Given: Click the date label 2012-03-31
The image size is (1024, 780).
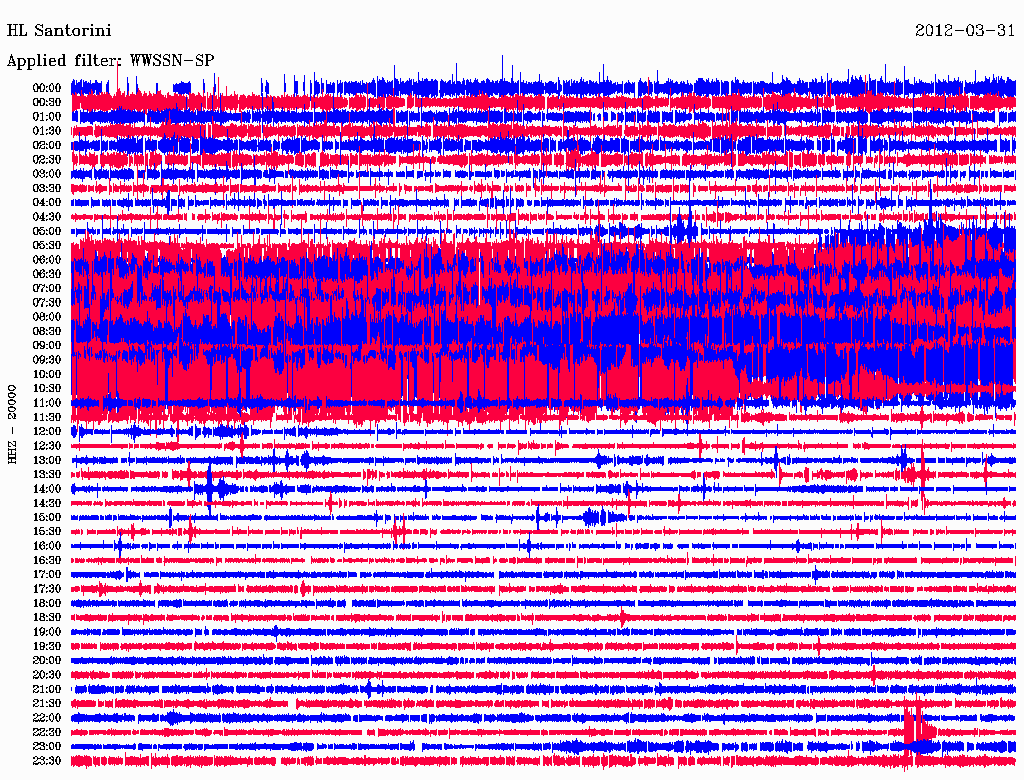Looking at the screenshot, I should point(965,31).
